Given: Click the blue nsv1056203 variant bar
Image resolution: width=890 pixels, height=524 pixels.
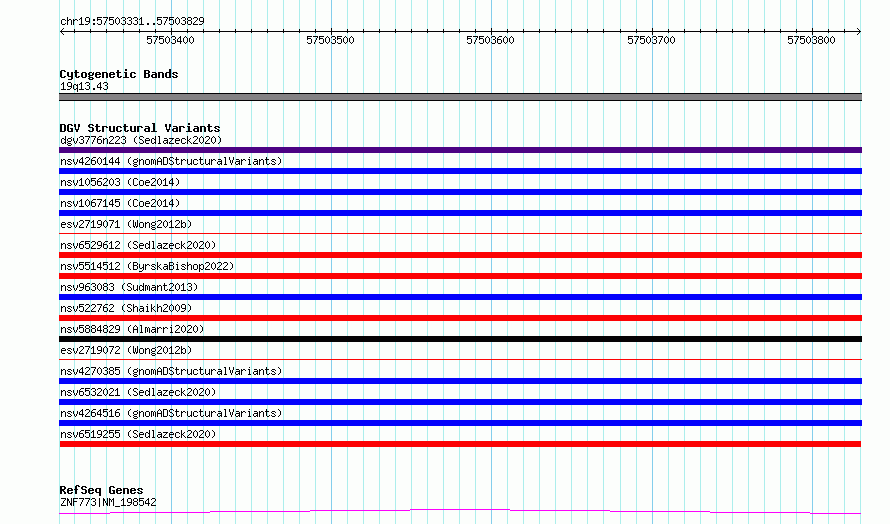Looking at the screenshot, I should point(460,192).
